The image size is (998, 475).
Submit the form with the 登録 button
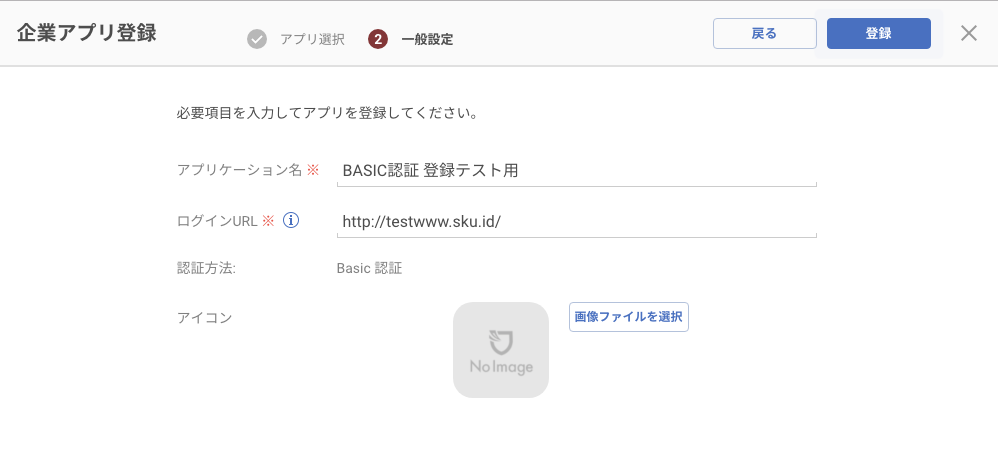point(878,34)
